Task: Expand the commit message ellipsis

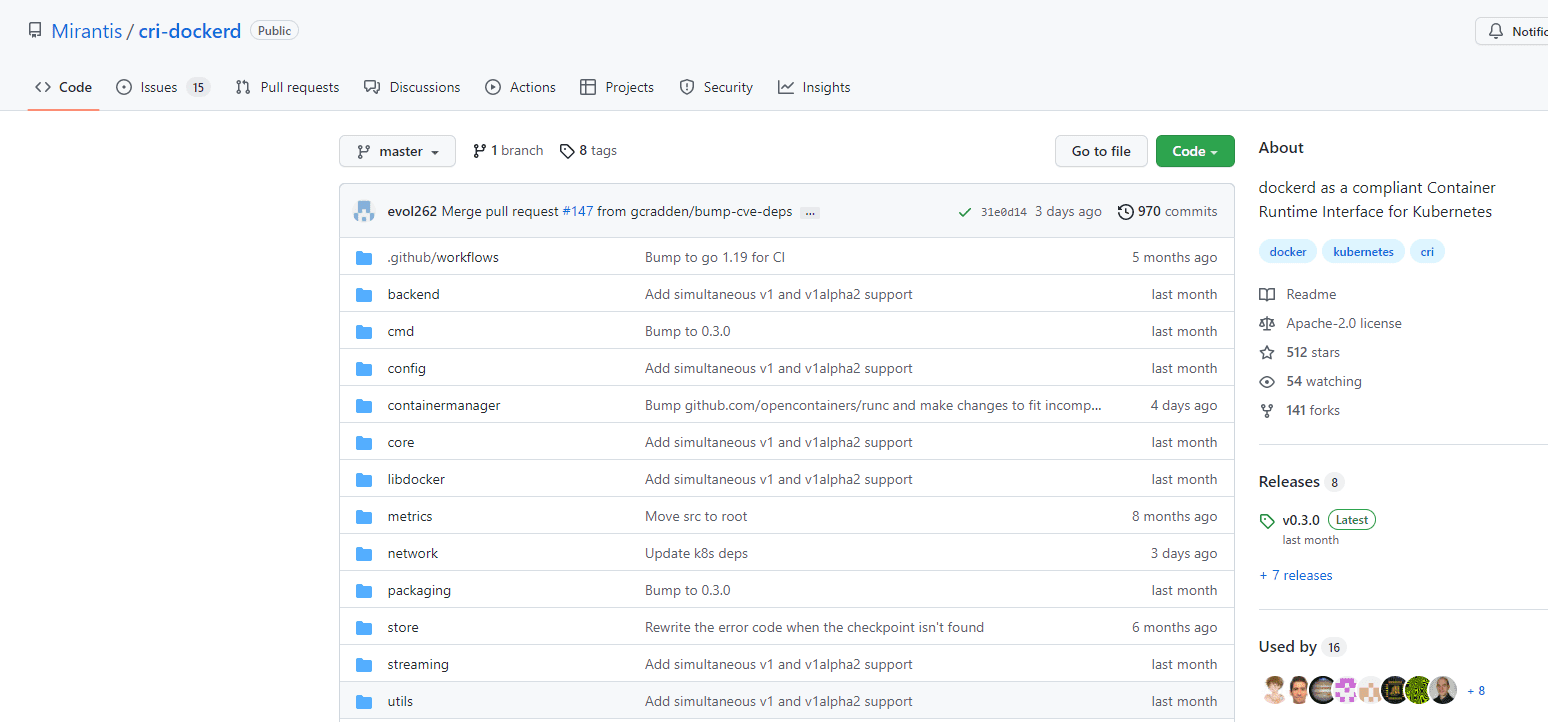Action: 810,212
